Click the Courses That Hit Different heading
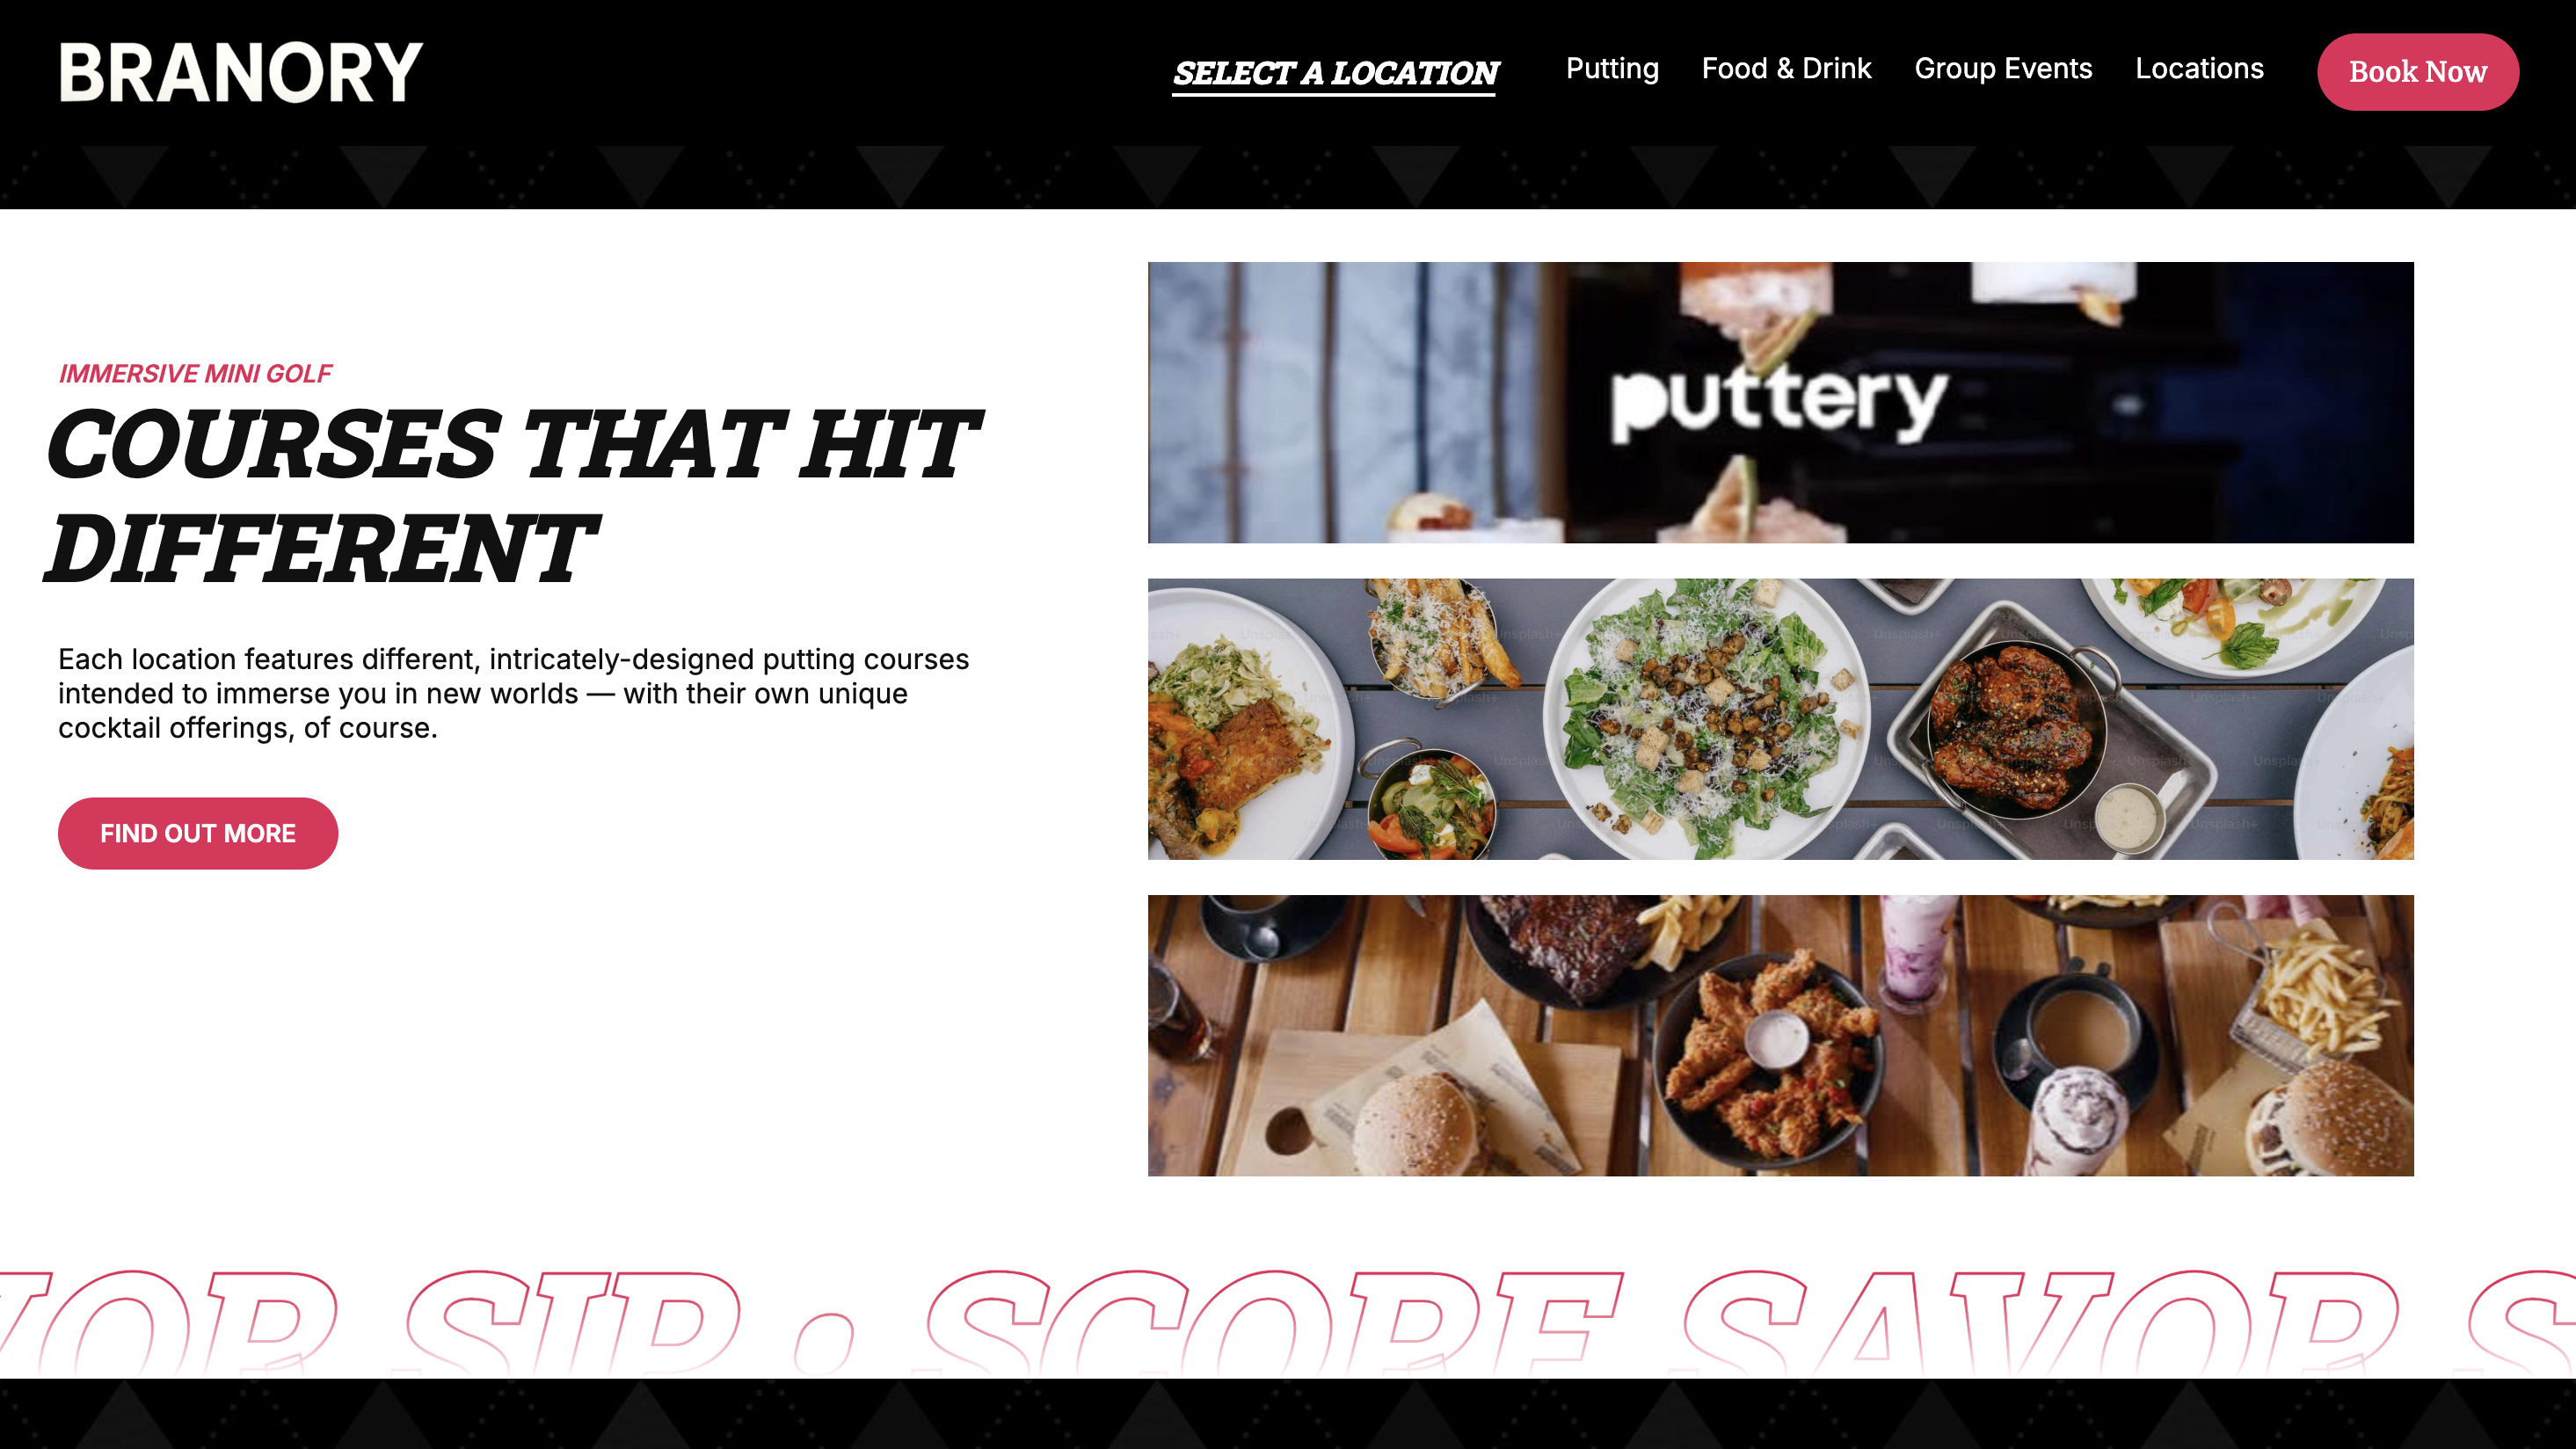Viewport: 2576px width, 1449px height. (x=513, y=496)
